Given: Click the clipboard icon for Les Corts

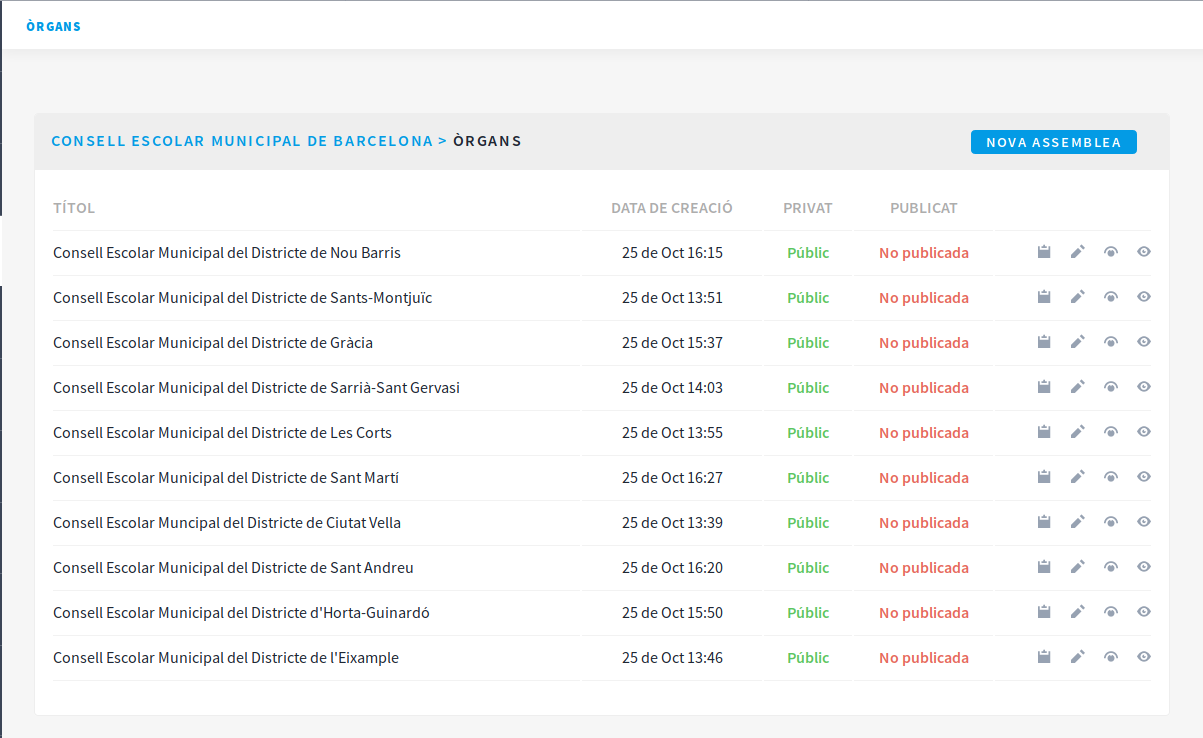Looking at the screenshot, I should tap(1044, 432).
